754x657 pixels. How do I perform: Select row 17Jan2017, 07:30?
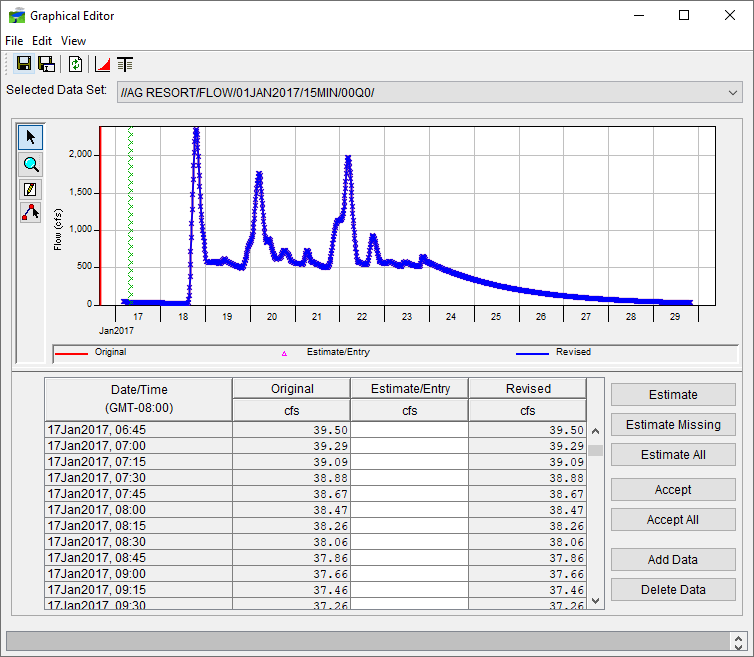[x=315, y=478]
